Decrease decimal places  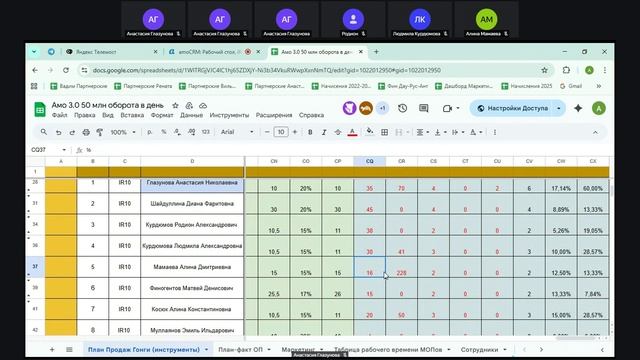click(177, 132)
